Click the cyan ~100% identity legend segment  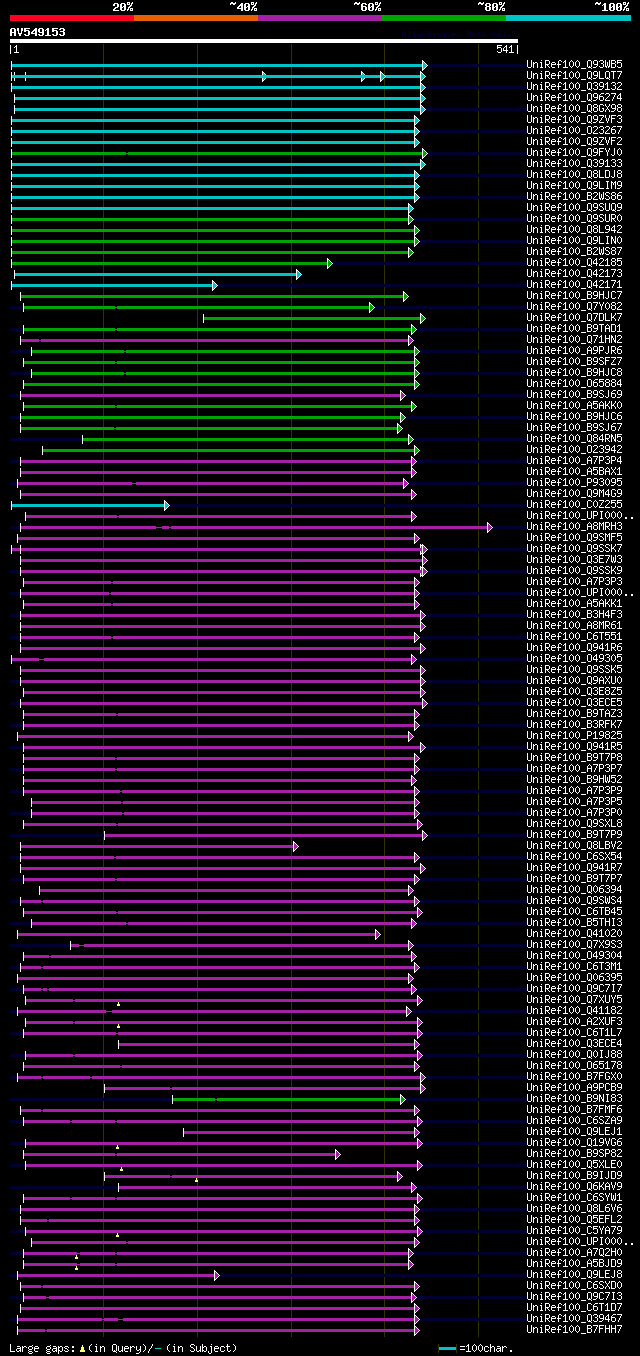coord(568,17)
